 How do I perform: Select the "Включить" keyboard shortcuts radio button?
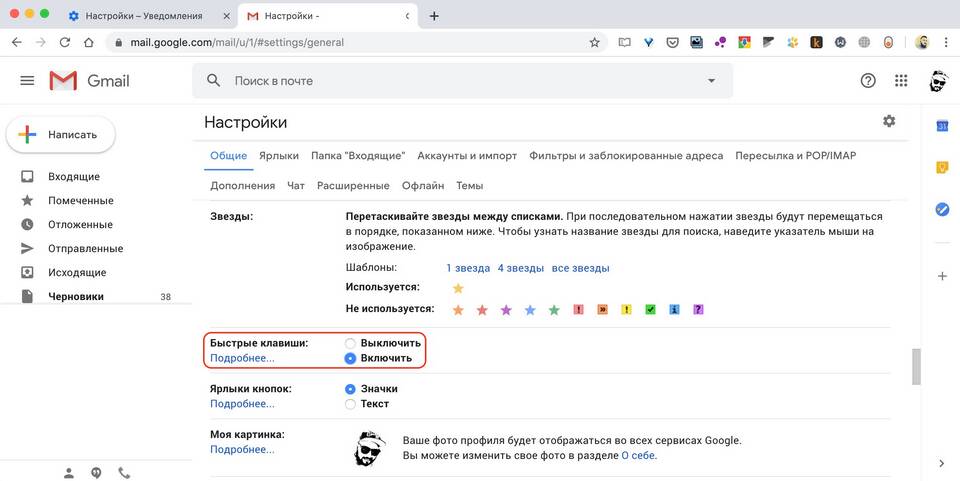tap(350, 358)
